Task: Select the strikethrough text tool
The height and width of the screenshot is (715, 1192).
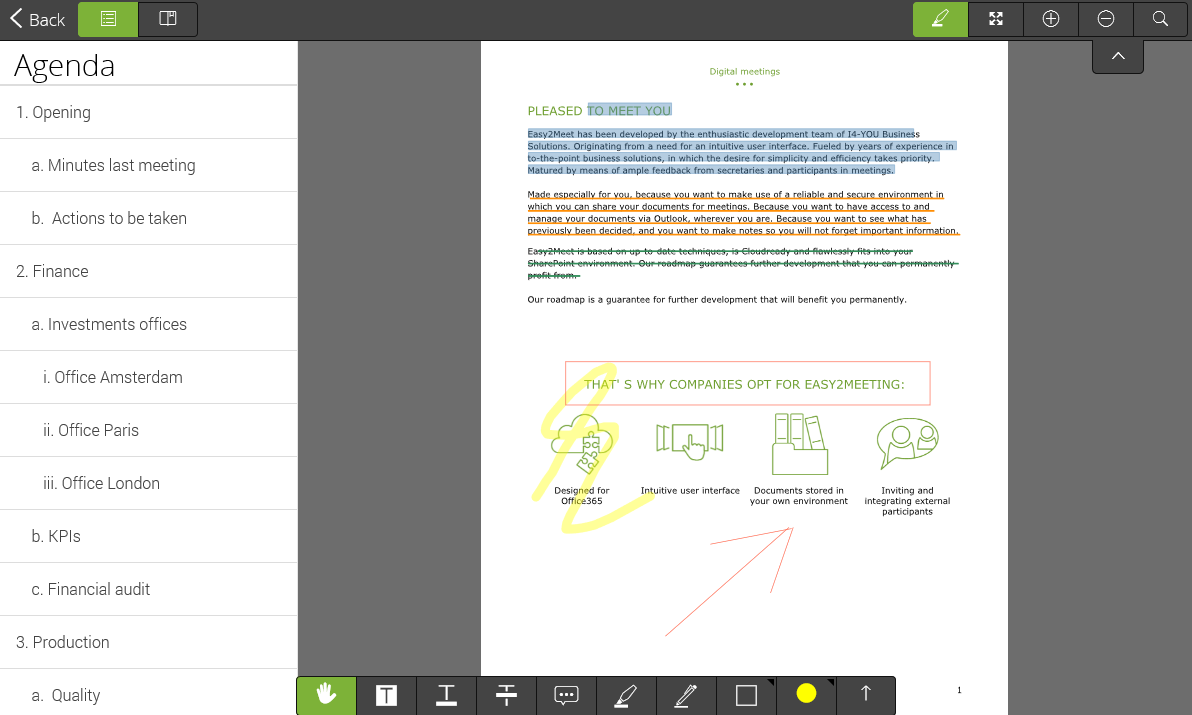Action: coord(506,694)
